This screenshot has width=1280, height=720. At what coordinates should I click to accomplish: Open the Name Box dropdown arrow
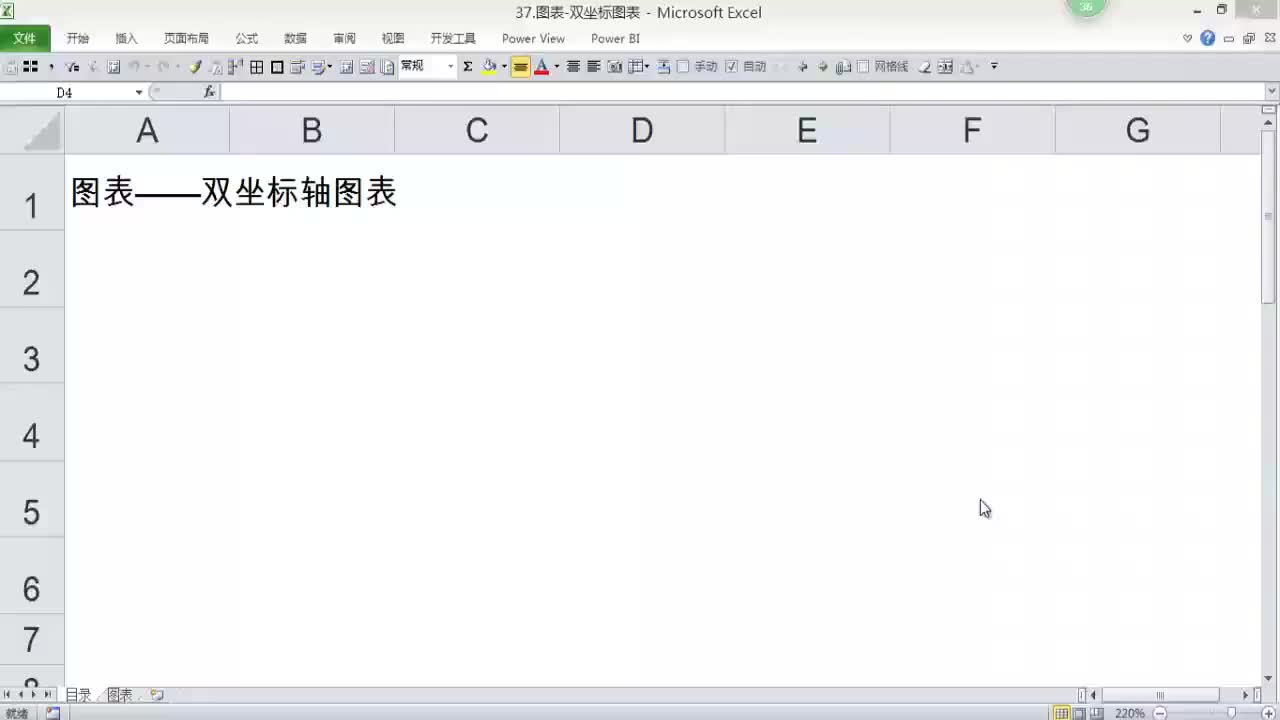pos(139,92)
